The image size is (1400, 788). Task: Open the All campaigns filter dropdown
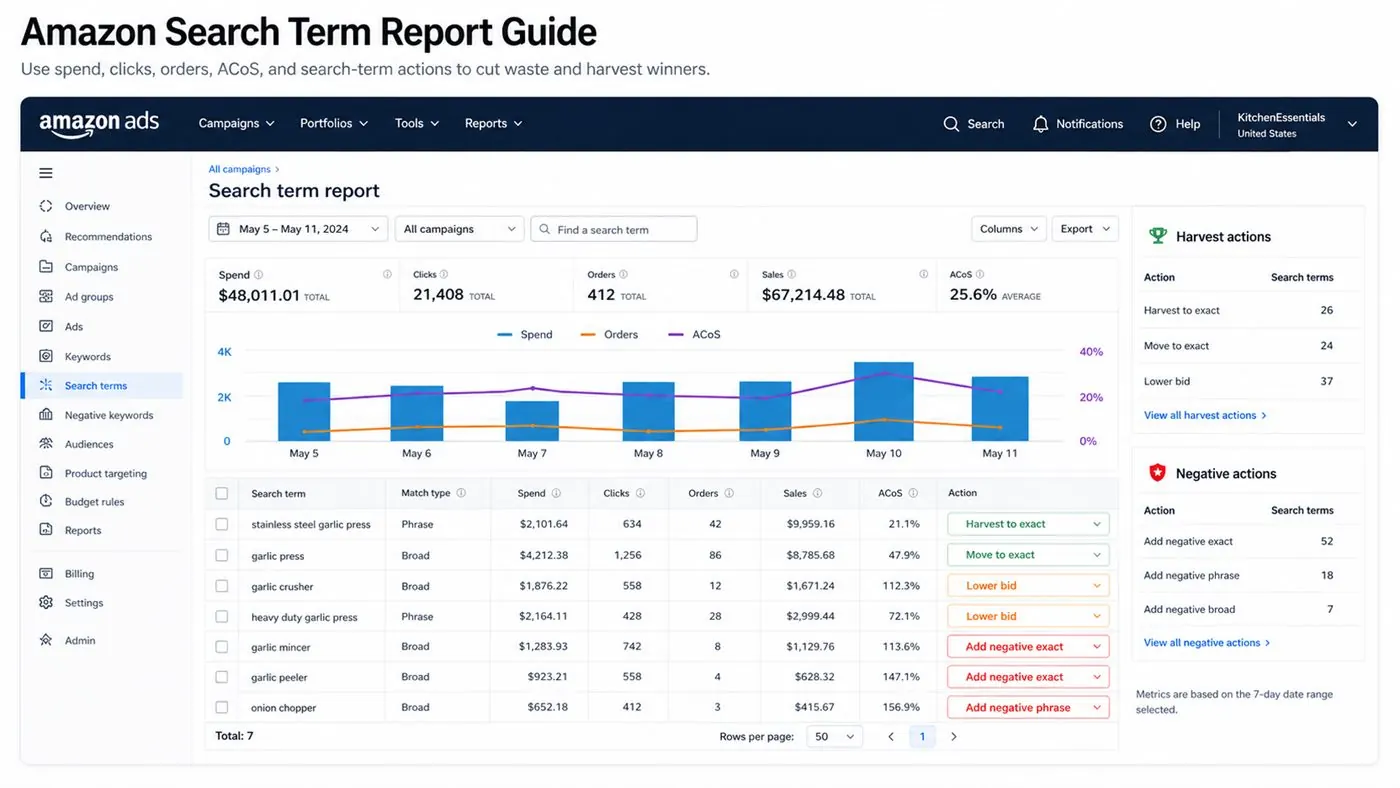[x=460, y=229]
